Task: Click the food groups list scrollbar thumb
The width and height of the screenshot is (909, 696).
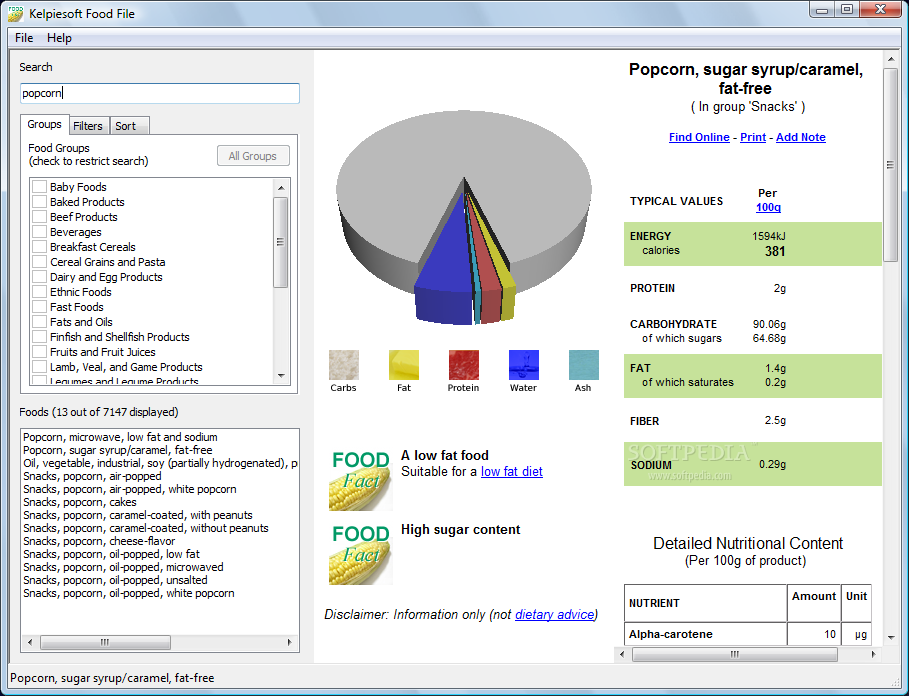Action: (281, 242)
